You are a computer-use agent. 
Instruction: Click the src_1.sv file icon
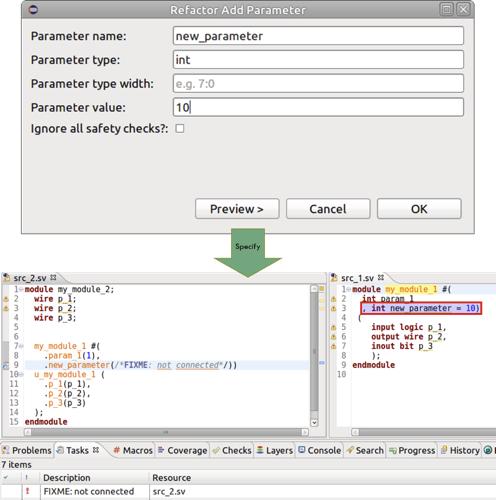[334, 278]
